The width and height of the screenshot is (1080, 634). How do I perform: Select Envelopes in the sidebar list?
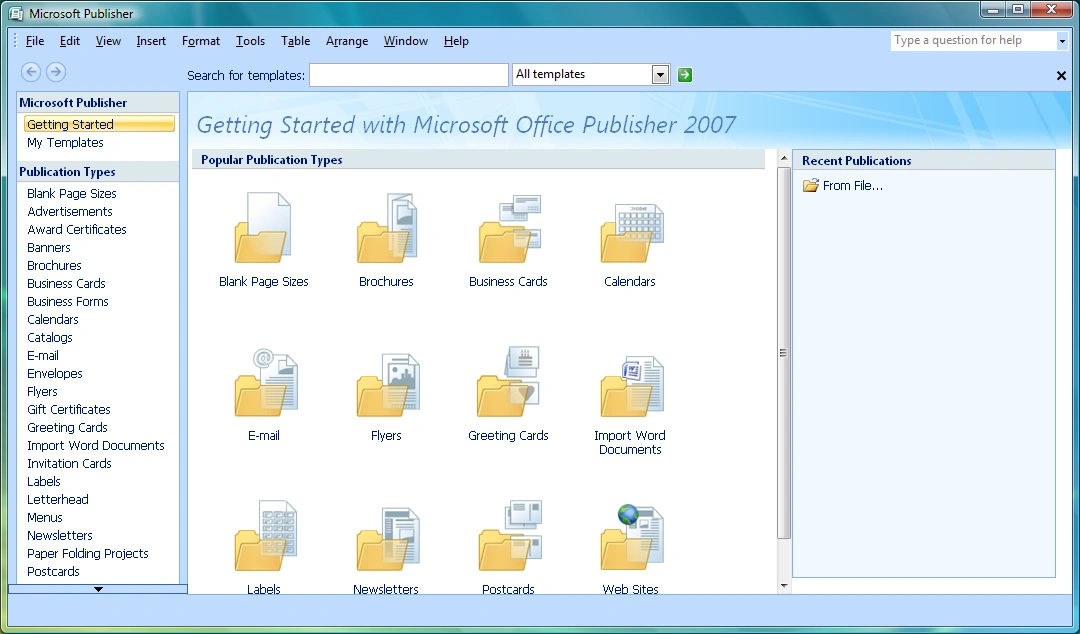[55, 374]
